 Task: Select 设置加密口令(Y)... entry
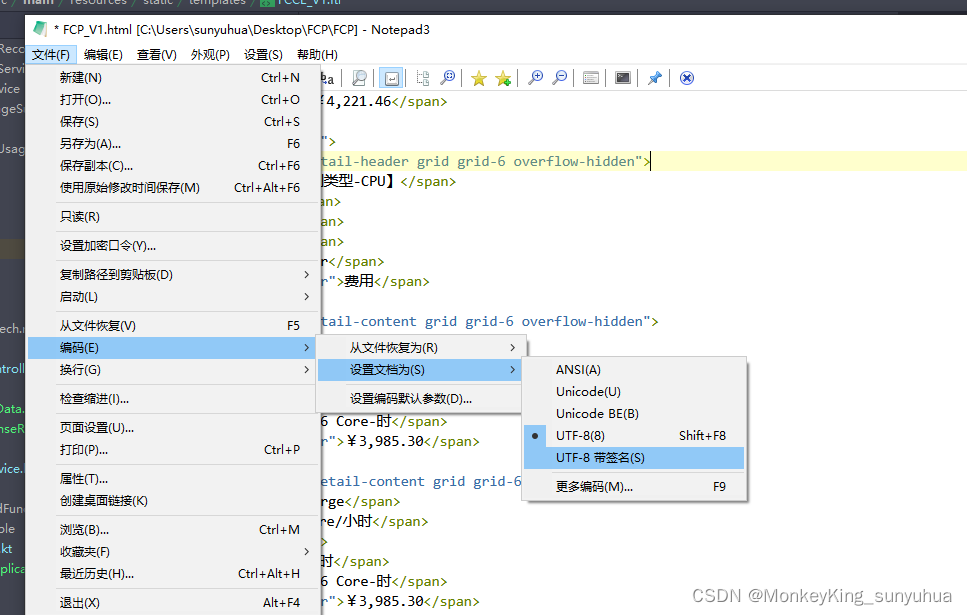tap(171, 246)
